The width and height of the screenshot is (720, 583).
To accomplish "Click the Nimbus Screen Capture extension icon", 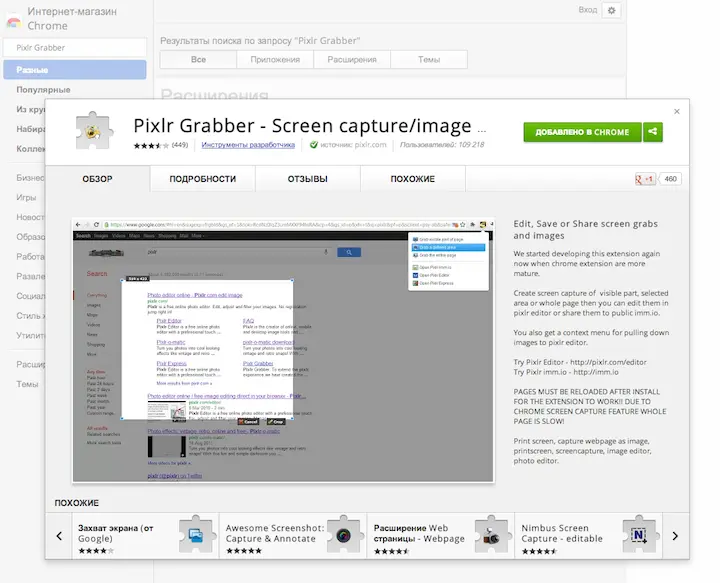I will click(x=639, y=534).
